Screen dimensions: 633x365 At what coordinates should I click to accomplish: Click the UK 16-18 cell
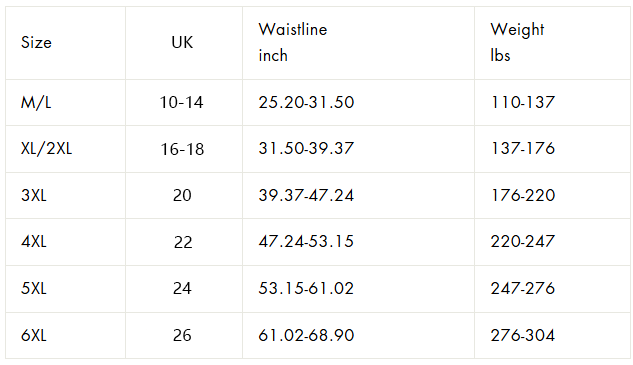point(184,149)
